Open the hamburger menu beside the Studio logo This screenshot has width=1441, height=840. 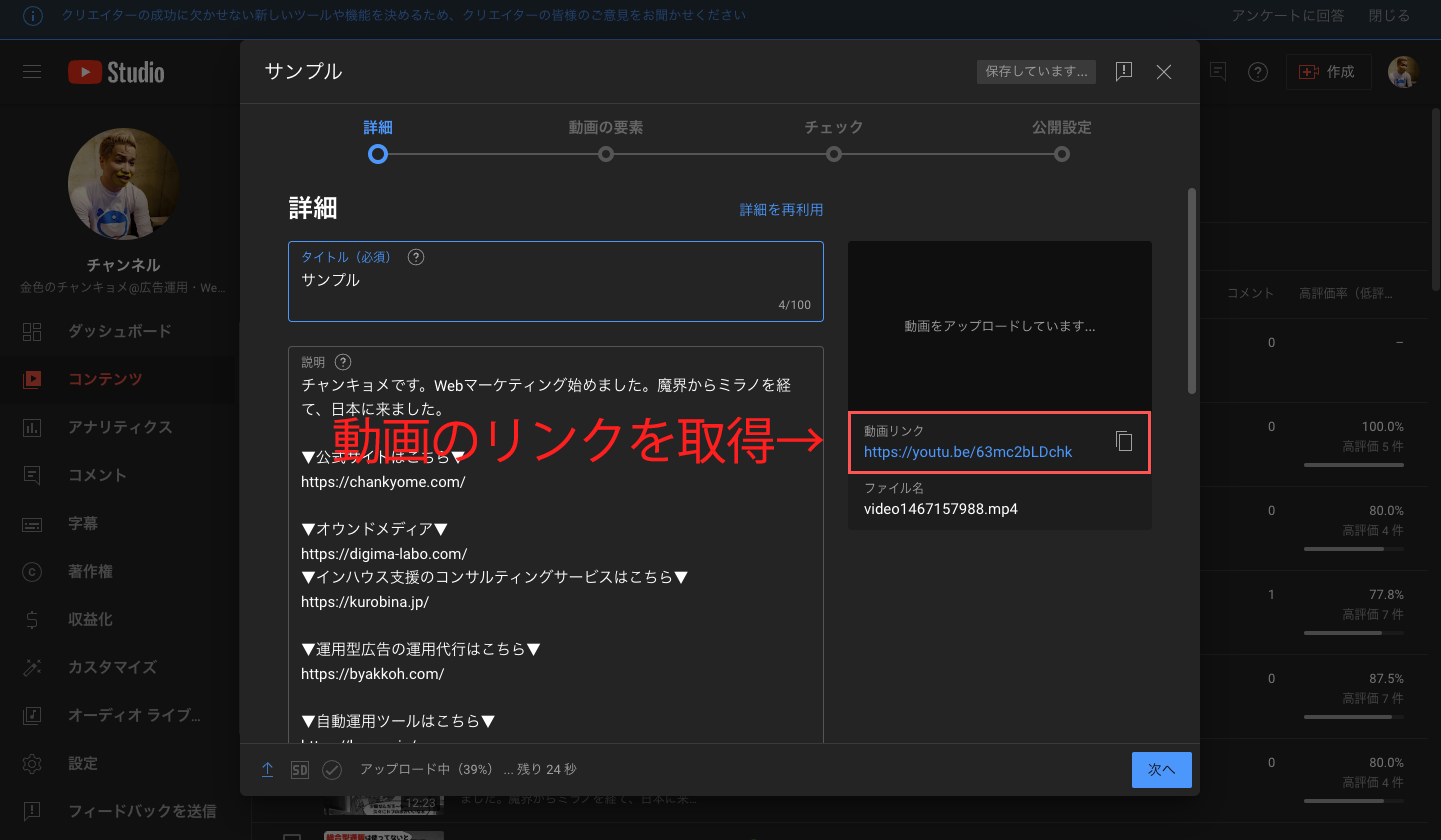tap(32, 72)
